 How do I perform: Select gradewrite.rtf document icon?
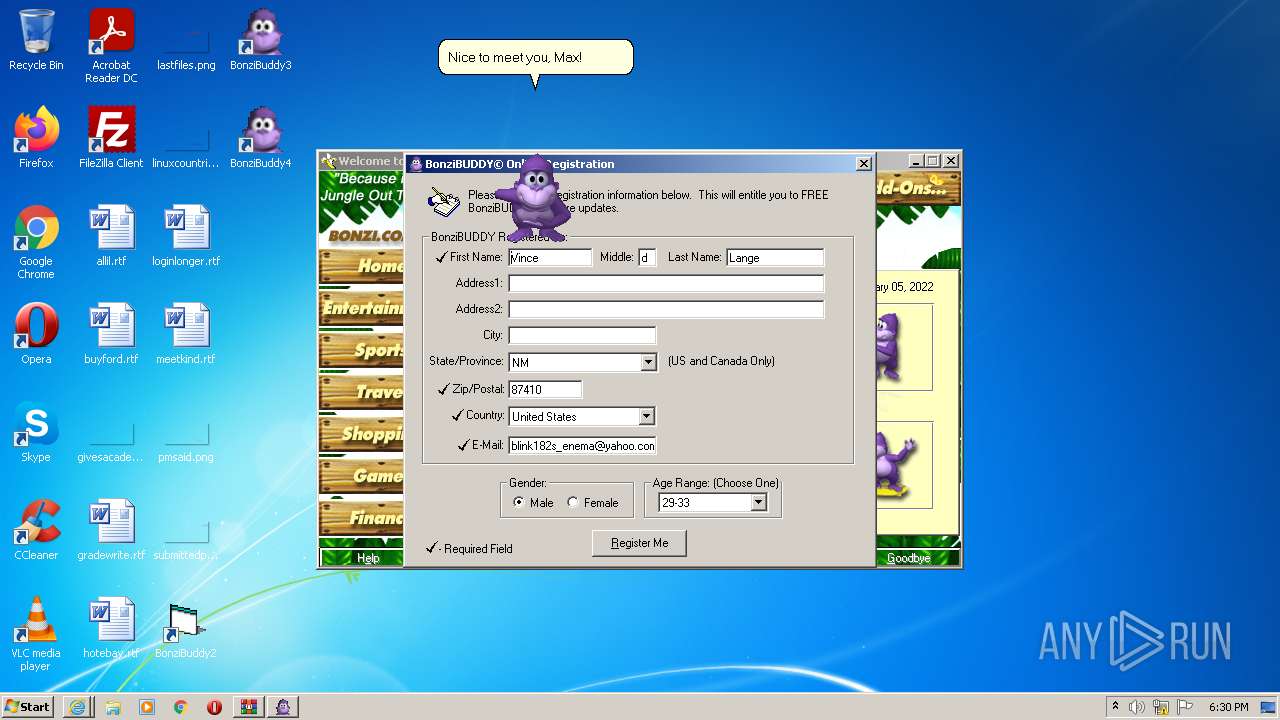click(111, 530)
